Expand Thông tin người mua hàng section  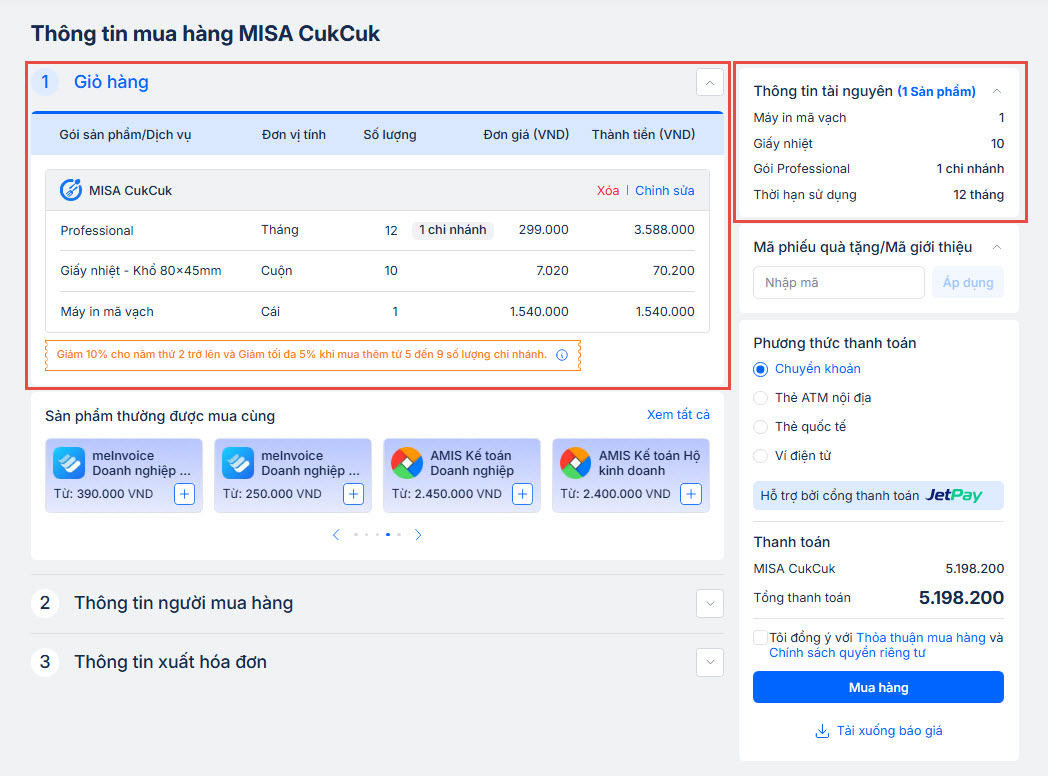click(709, 603)
